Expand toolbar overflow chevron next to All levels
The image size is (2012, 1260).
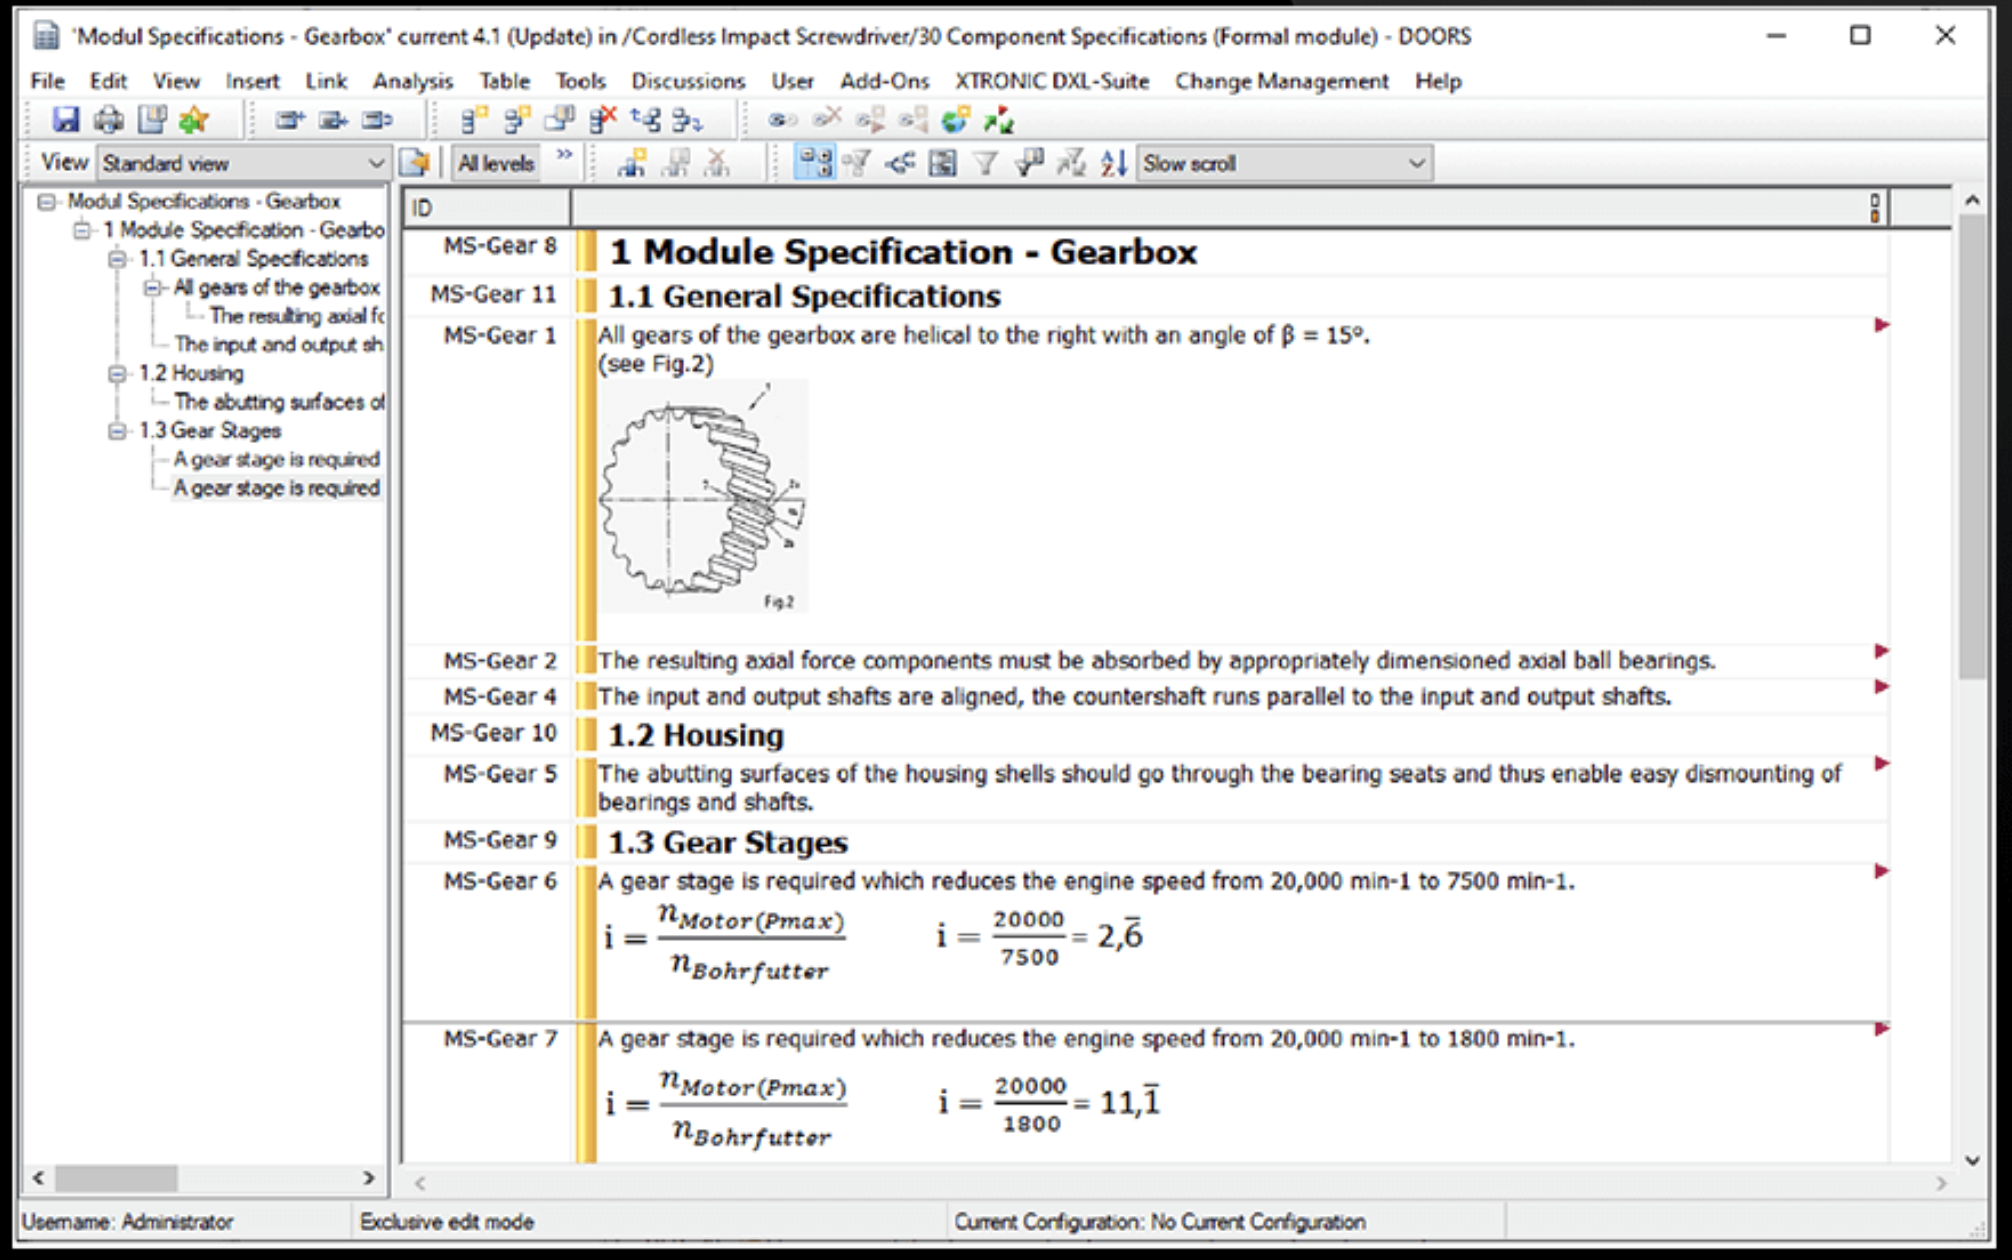click(x=565, y=155)
